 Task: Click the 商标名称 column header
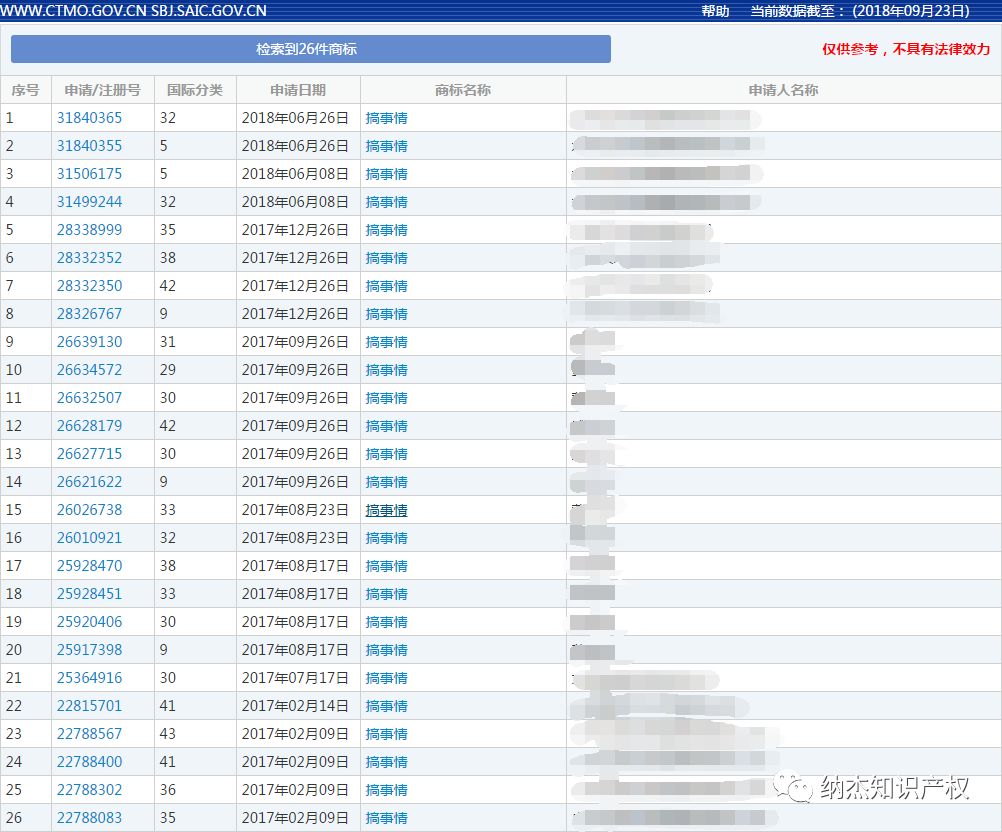tap(463, 90)
